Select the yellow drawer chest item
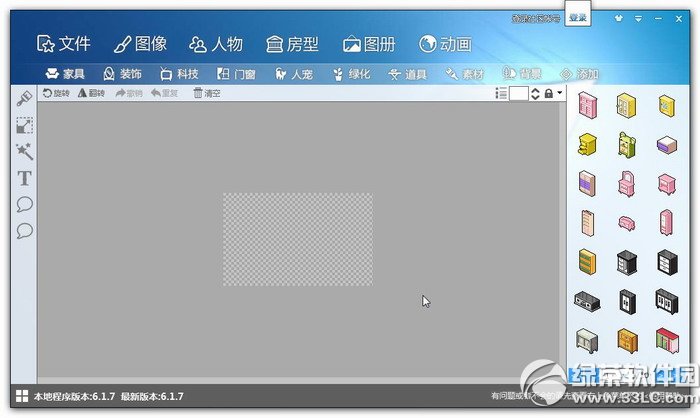Viewport: 700px width, 418px height. 587,144
